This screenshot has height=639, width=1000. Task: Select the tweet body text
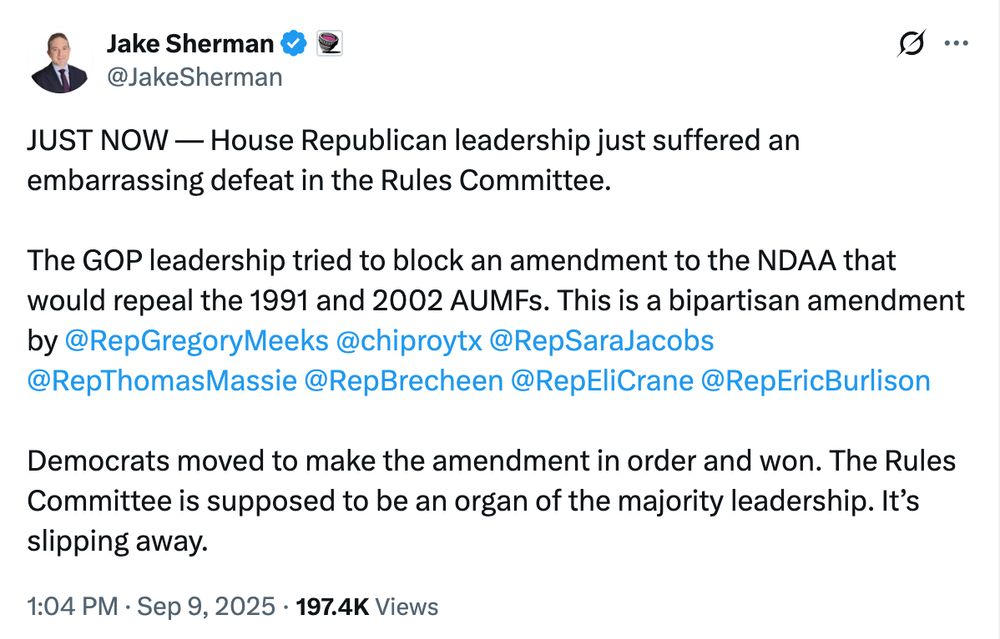coord(400,140)
